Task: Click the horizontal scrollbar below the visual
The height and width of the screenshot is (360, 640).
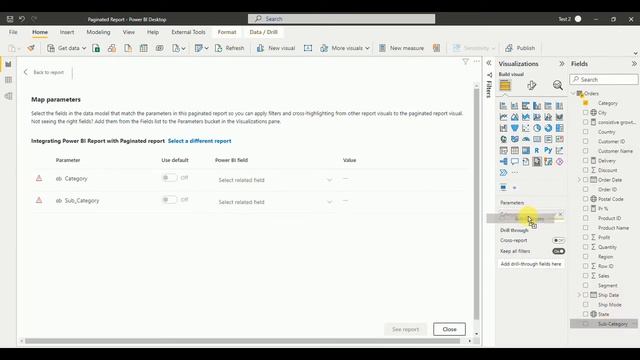Action: (242, 341)
